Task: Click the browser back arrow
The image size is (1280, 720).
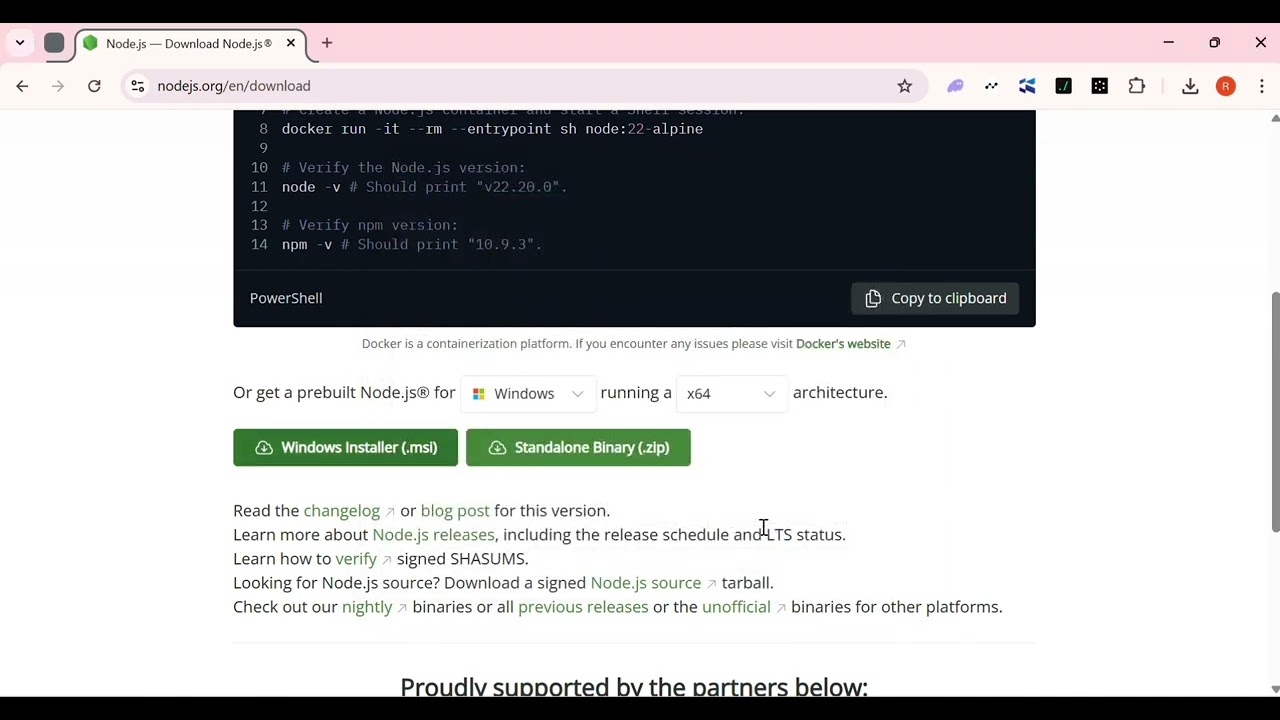Action: coord(22,86)
